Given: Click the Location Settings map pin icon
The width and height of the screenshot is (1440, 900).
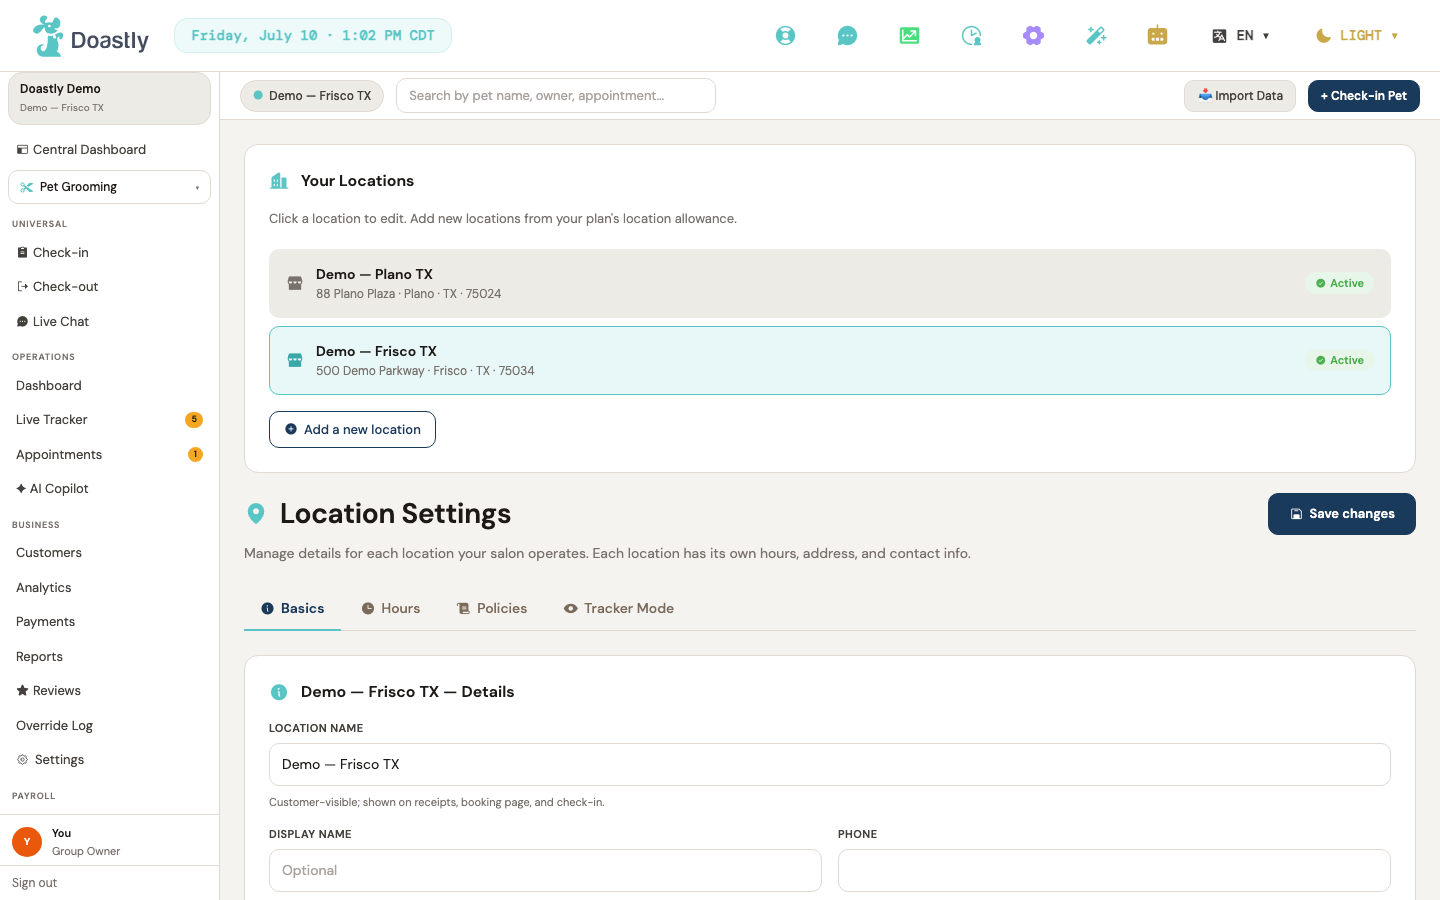Looking at the screenshot, I should click(x=256, y=513).
